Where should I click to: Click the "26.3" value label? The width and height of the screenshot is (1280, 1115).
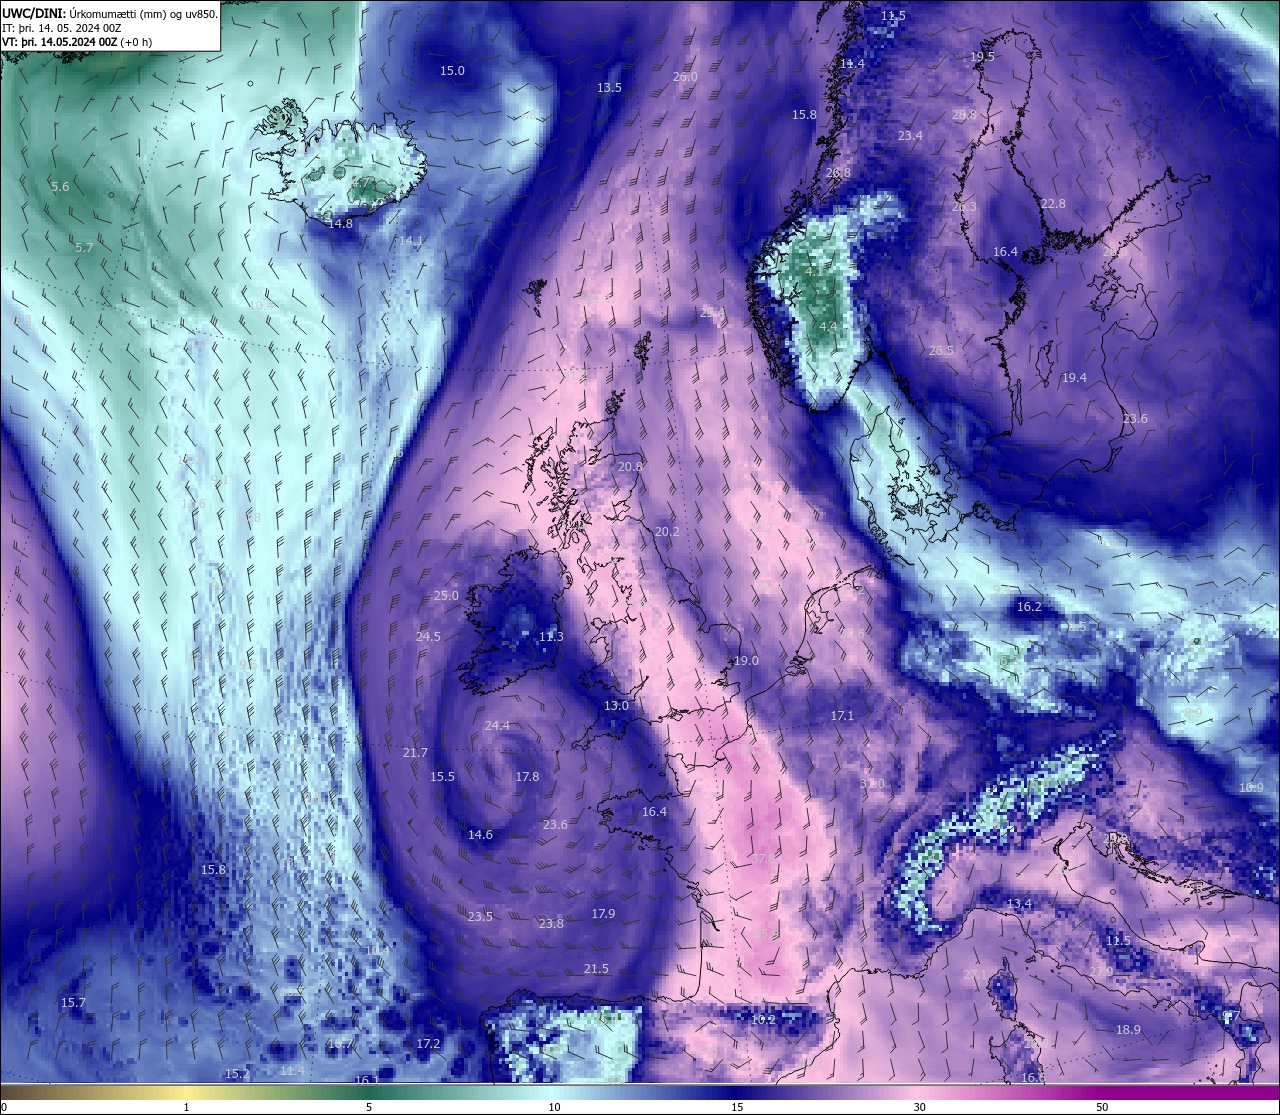click(964, 207)
